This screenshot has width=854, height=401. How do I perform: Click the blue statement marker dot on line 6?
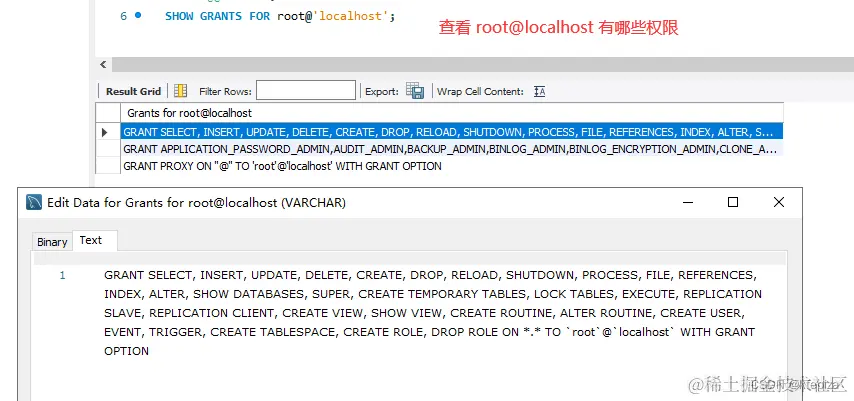click(138, 15)
